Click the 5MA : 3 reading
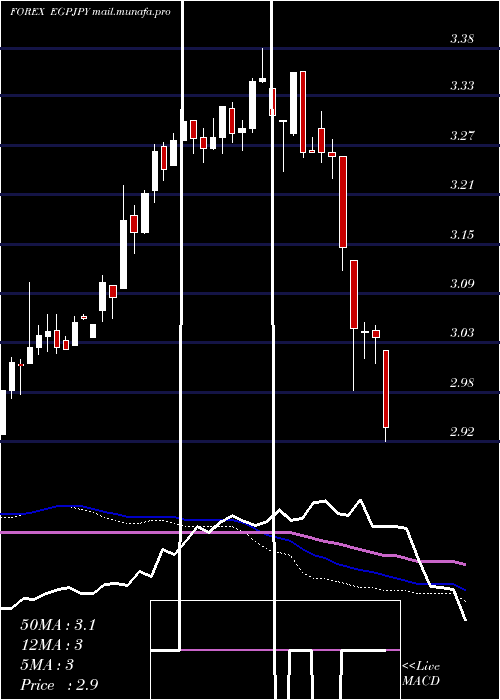 47,665
